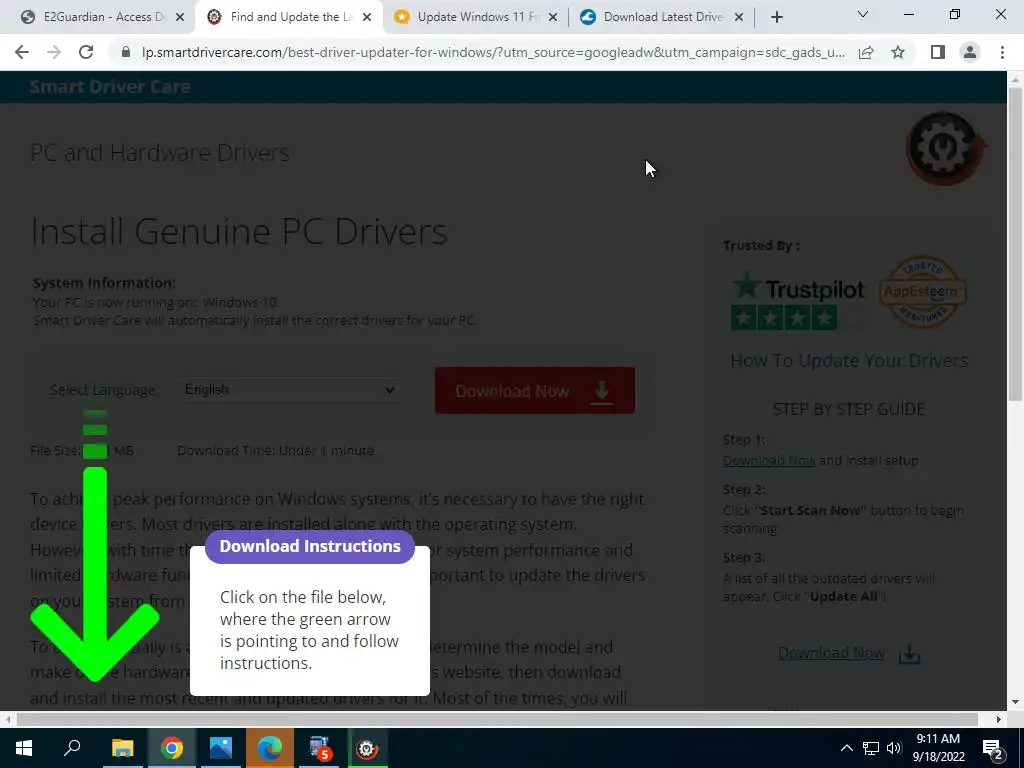Open the Photos app from the taskbar

(221, 748)
